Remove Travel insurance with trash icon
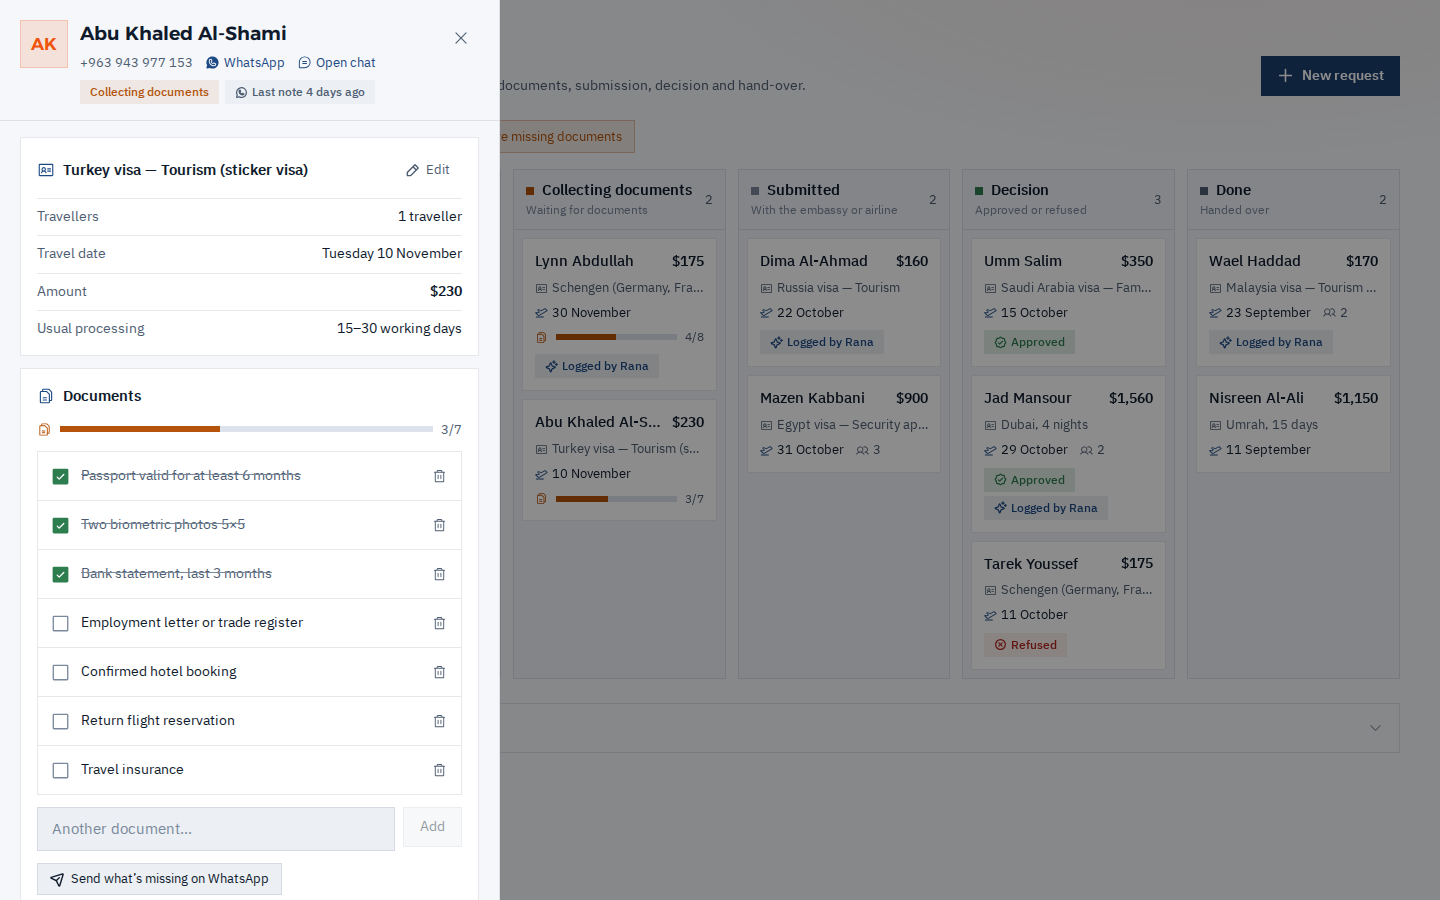This screenshot has width=1440, height=900. click(x=439, y=770)
